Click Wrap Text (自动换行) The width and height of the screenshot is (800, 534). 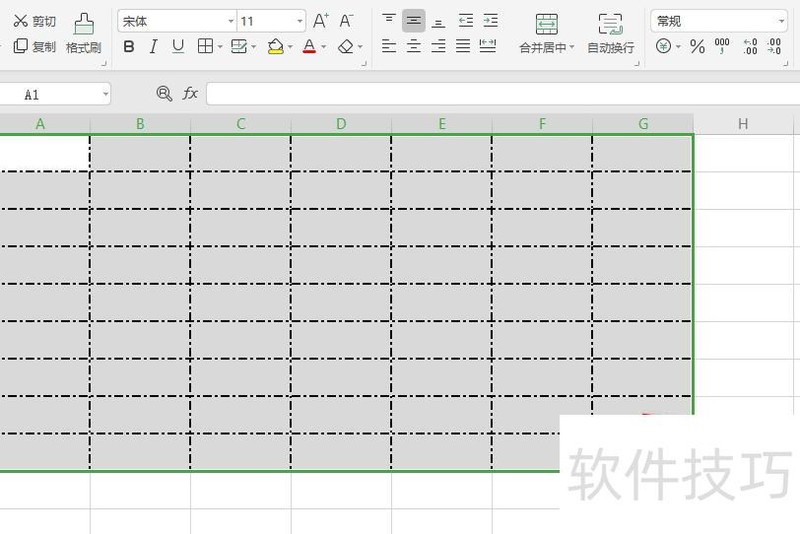611,34
